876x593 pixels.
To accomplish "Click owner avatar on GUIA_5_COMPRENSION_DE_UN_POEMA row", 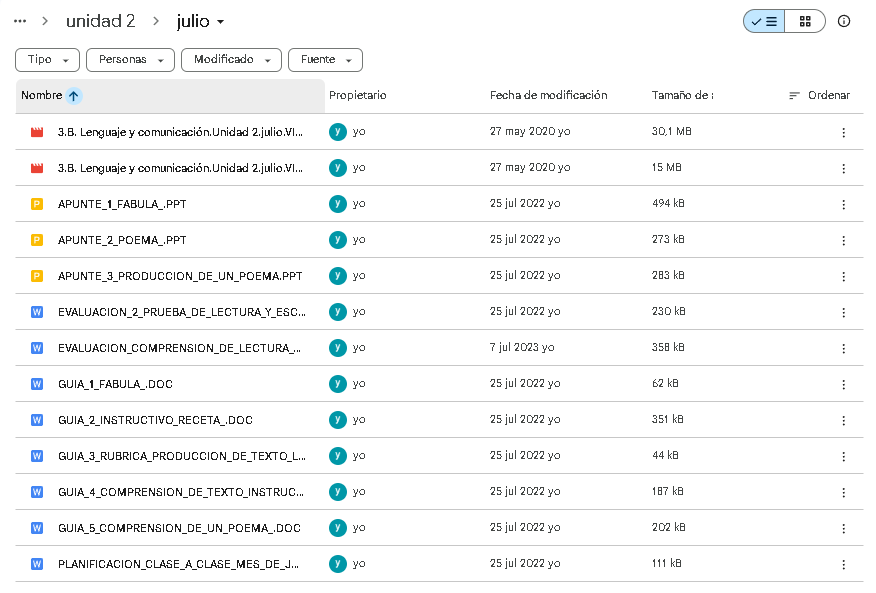I will tap(337, 528).
